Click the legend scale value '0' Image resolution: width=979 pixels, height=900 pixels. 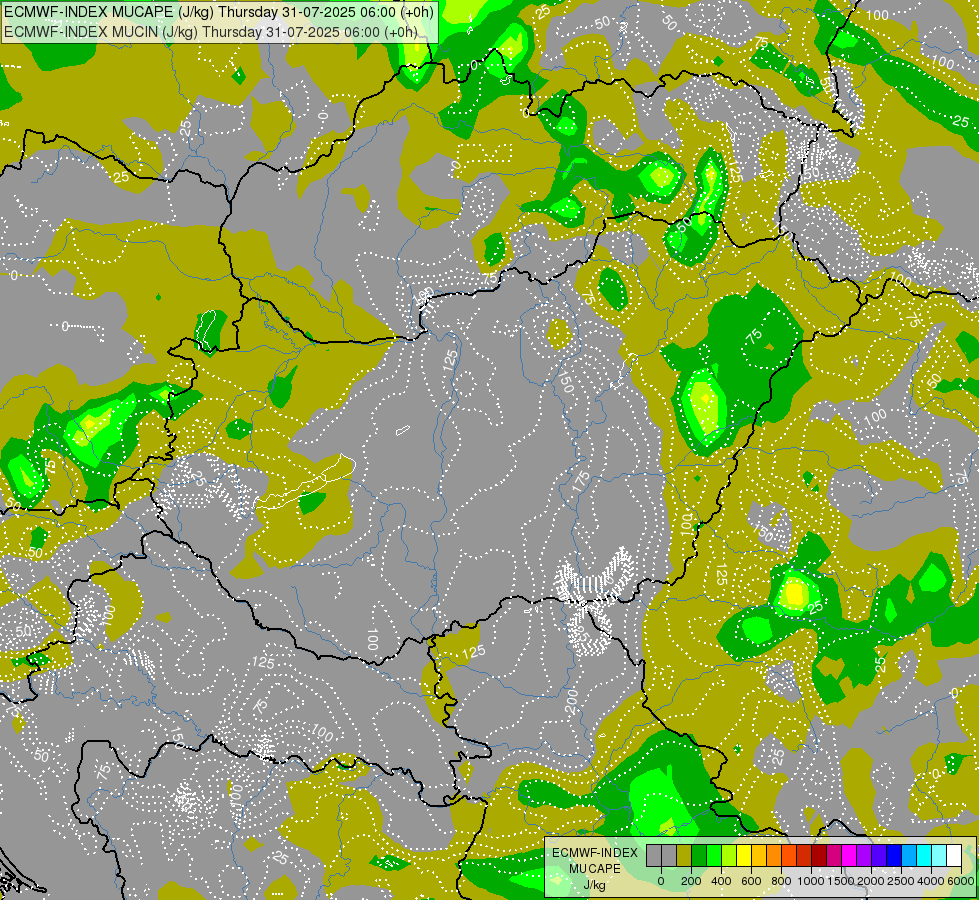click(x=661, y=881)
